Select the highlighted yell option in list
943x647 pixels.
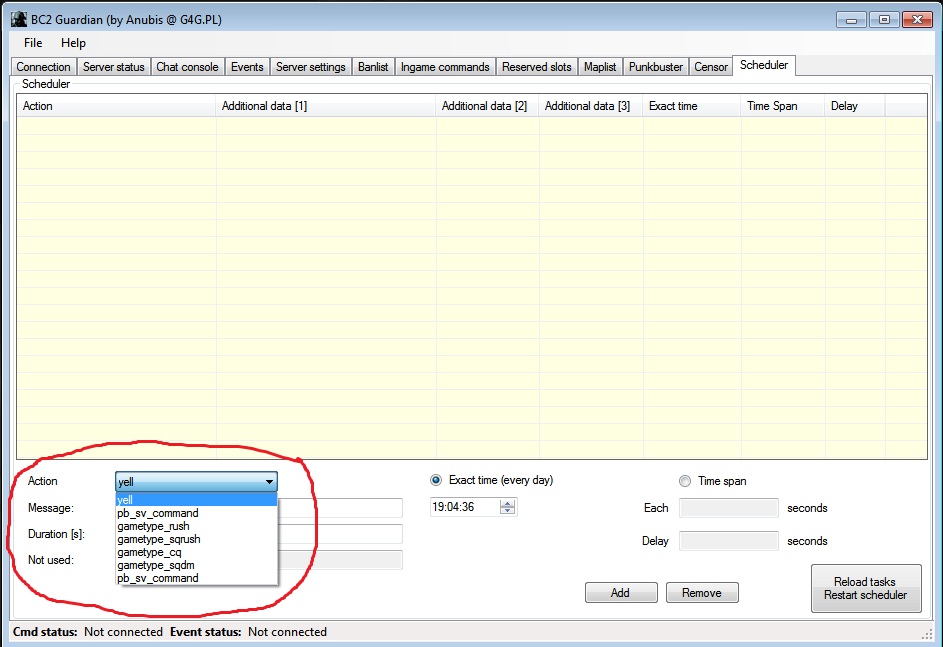[x=126, y=500]
